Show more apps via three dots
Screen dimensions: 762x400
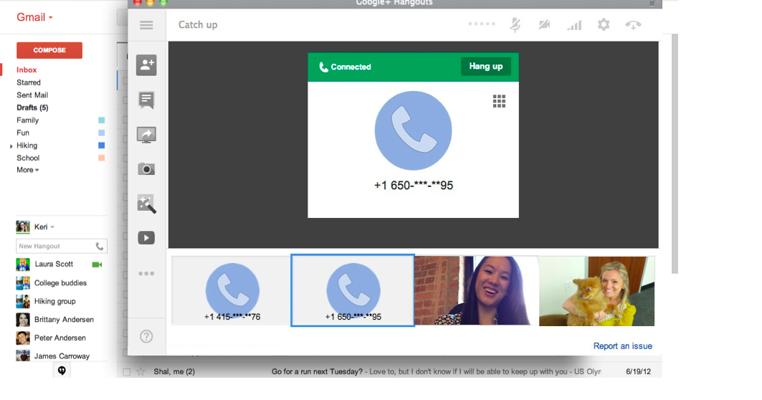point(146,273)
